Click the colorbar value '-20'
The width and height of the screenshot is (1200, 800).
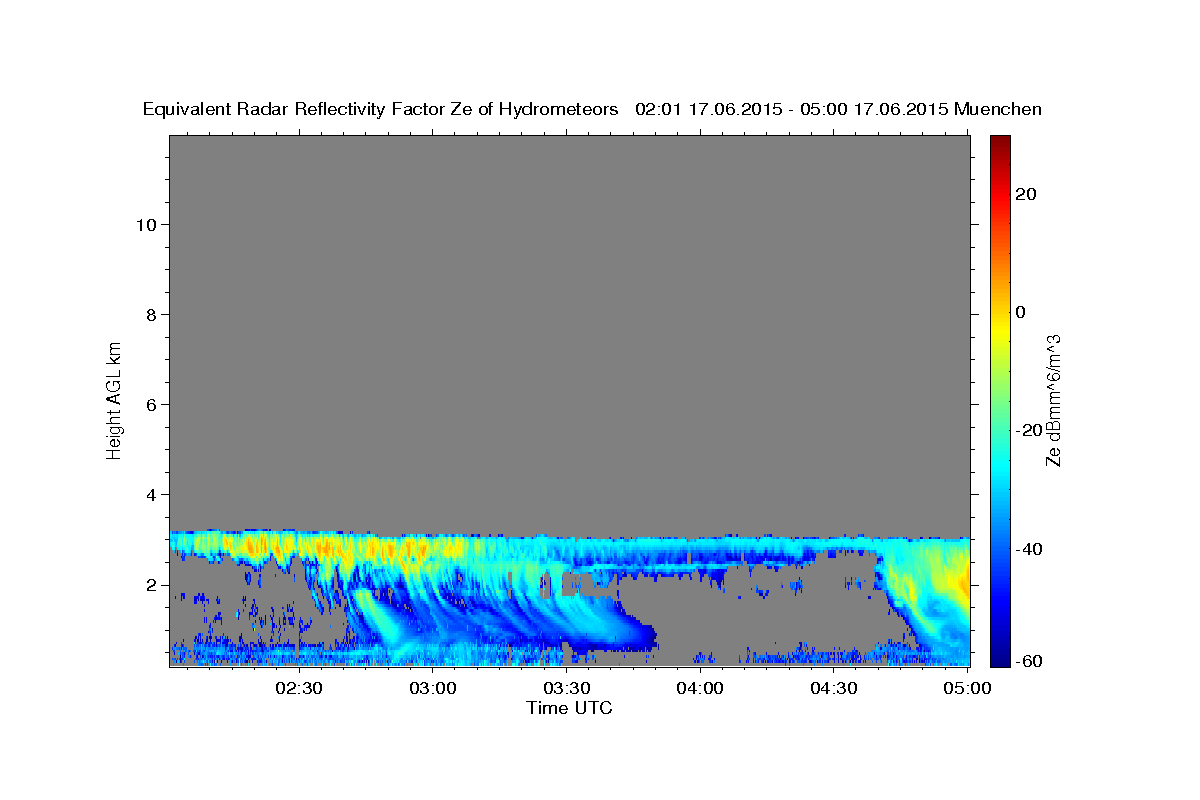[1028, 430]
